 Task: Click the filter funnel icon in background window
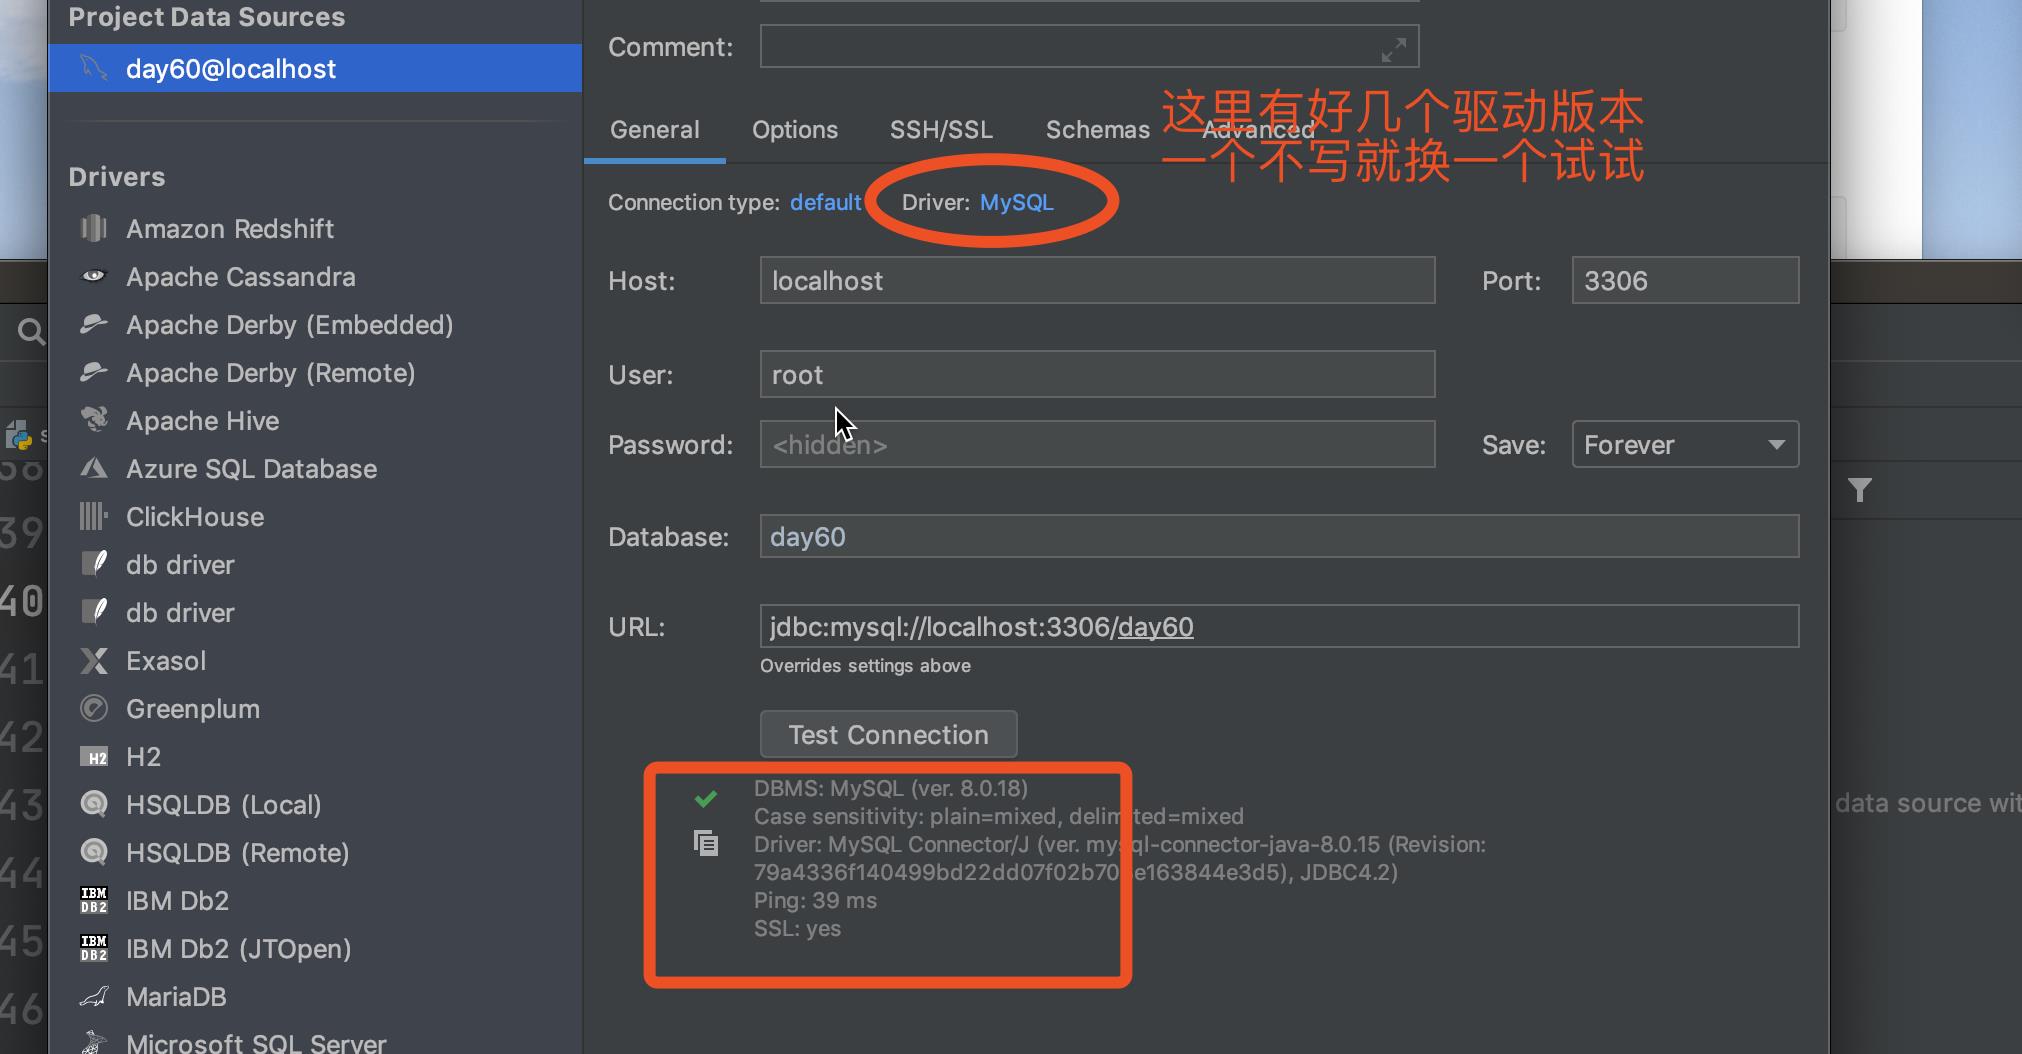(1860, 490)
